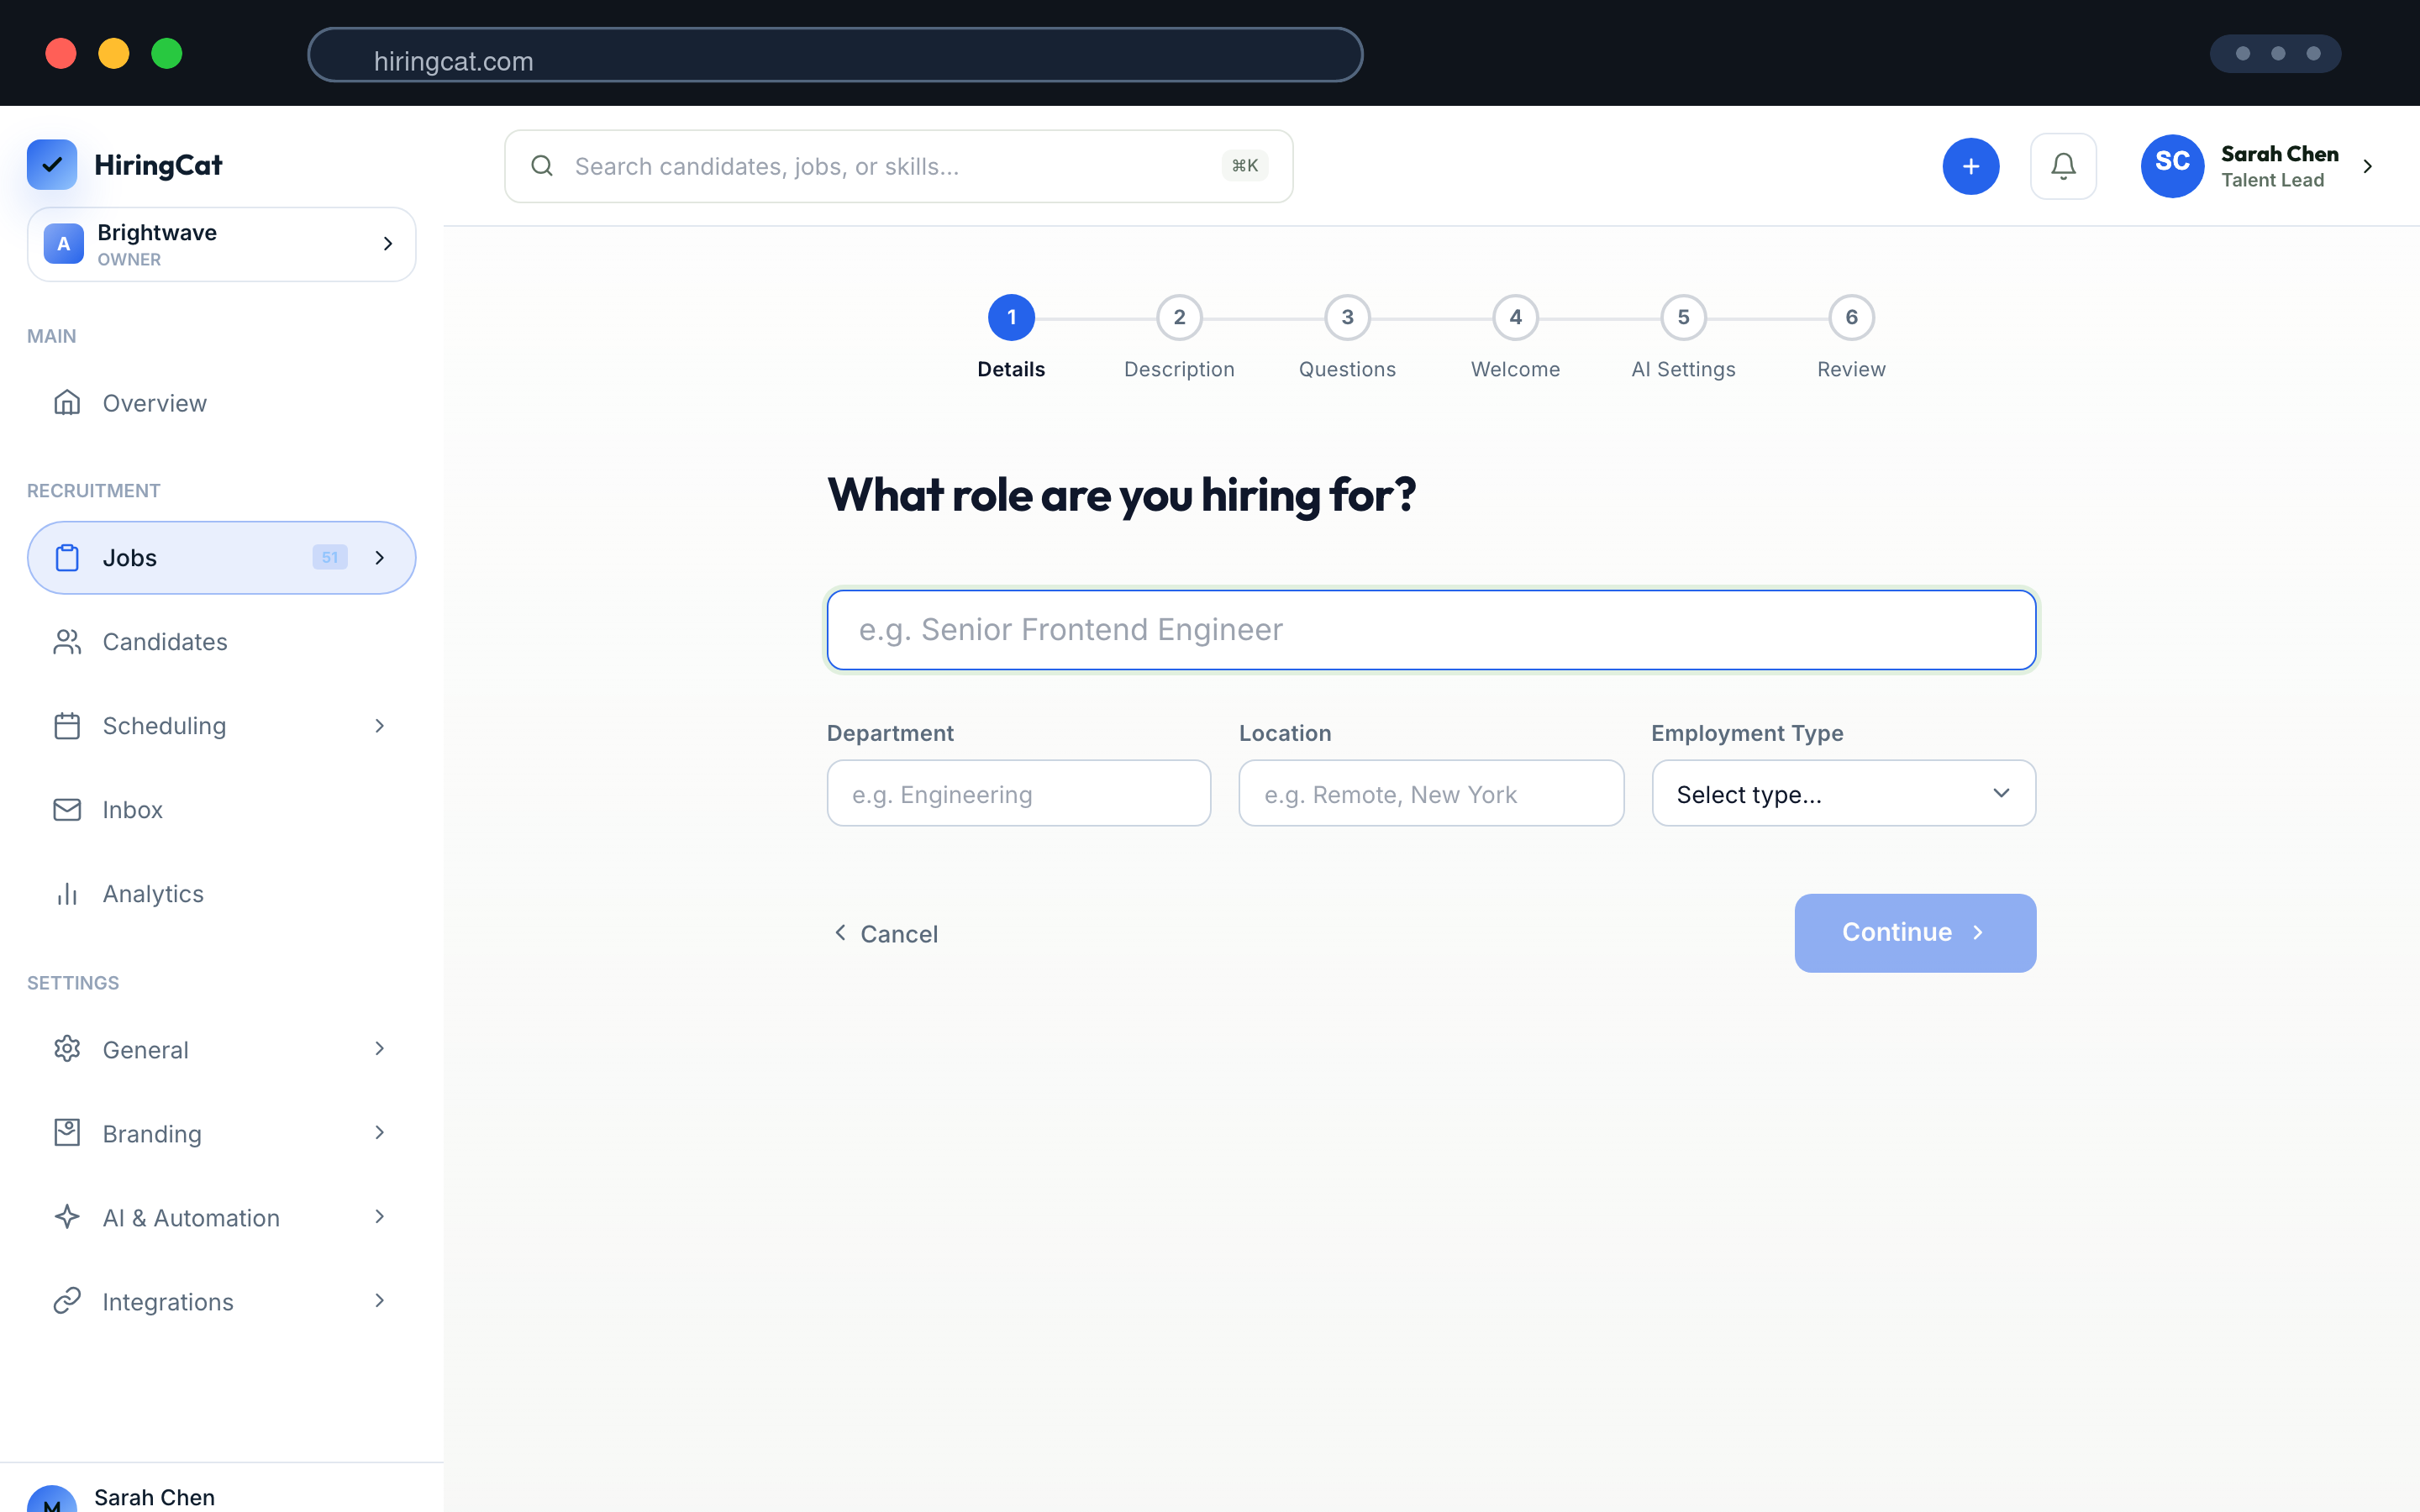Open the Employment Type dropdown
This screenshot has height=1512, width=2420.
1843,794
